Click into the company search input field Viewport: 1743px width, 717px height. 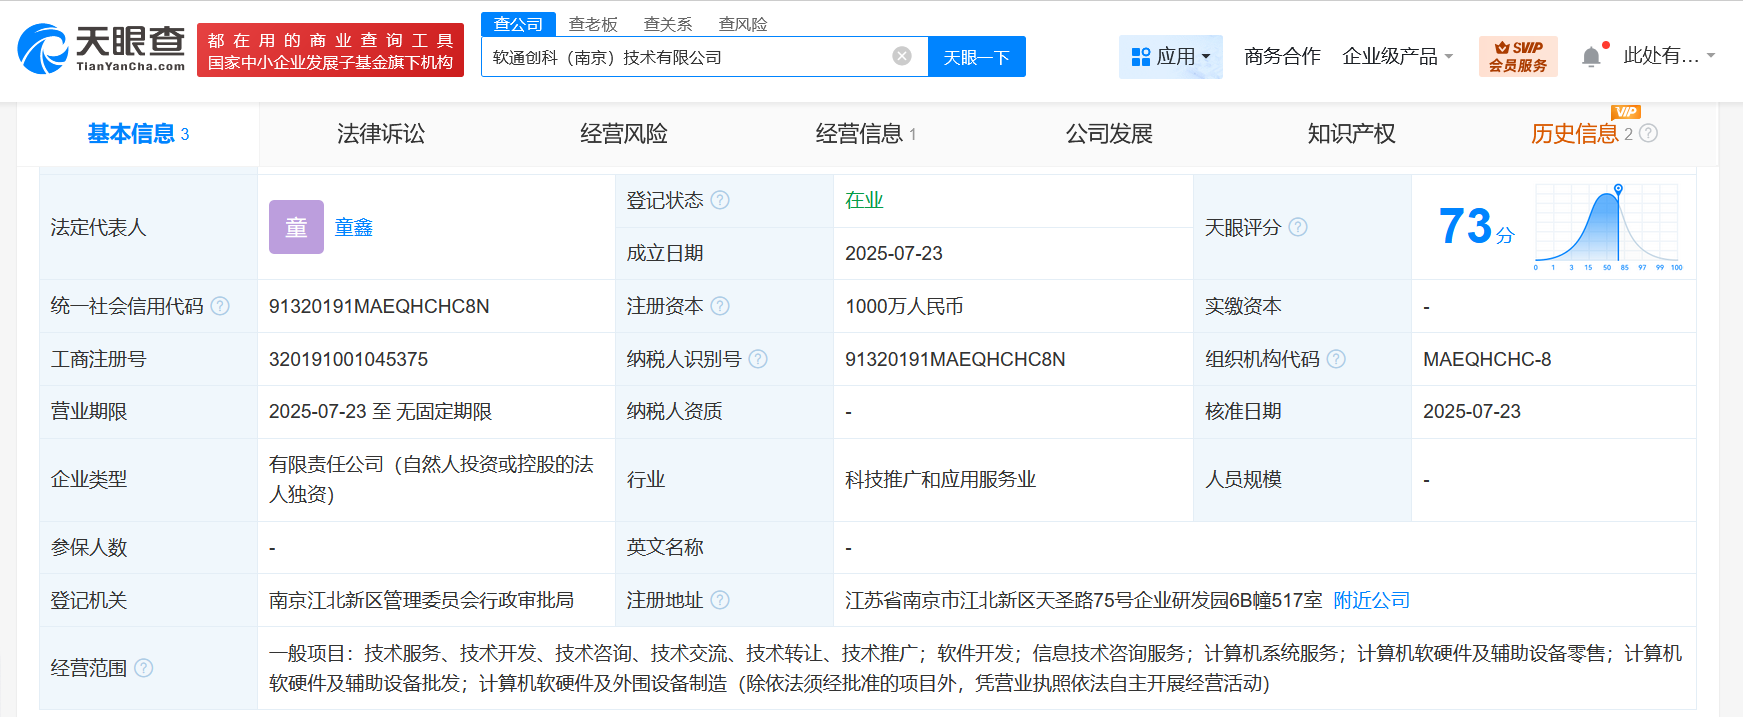685,57
